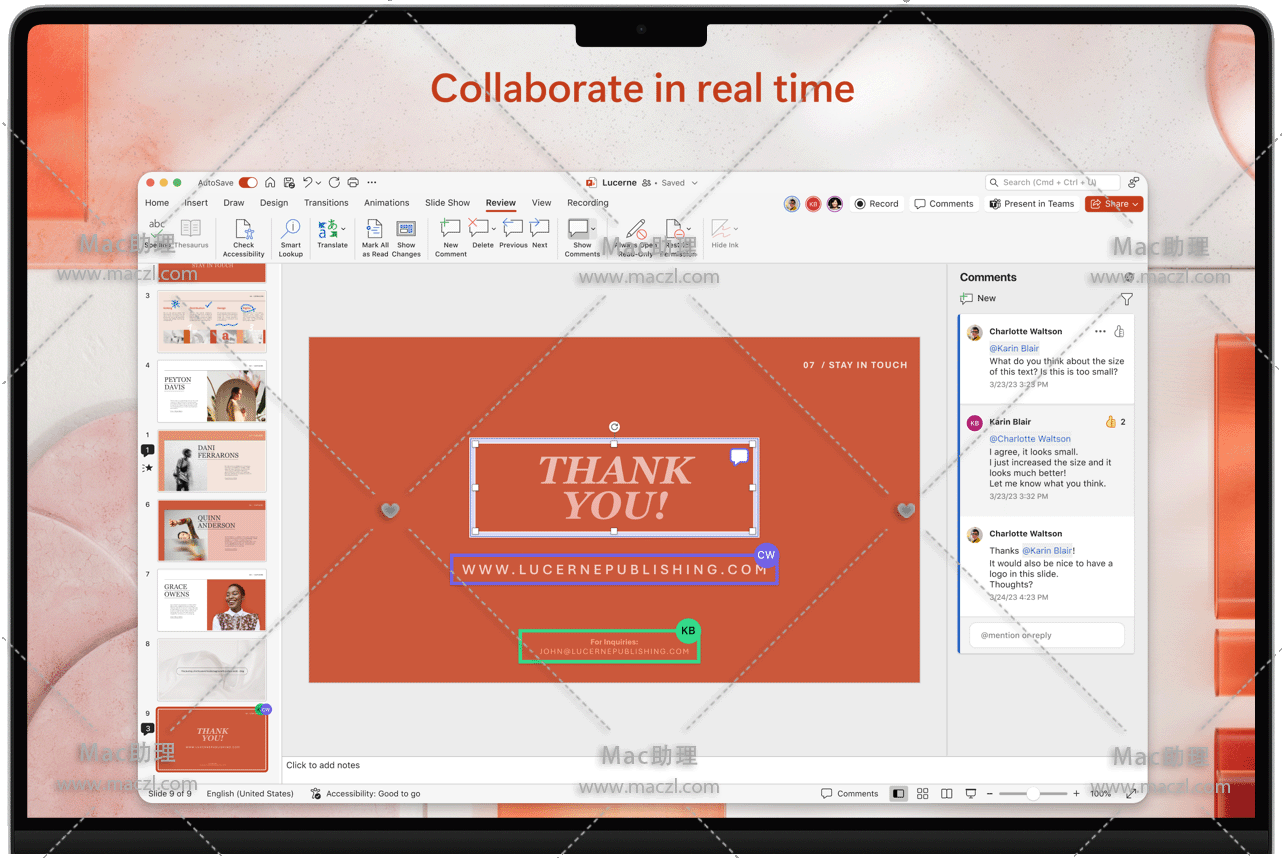This screenshot has width=1282, height=858.
Task: Toggle the AutoSave switch
Action: click(248, 183)
